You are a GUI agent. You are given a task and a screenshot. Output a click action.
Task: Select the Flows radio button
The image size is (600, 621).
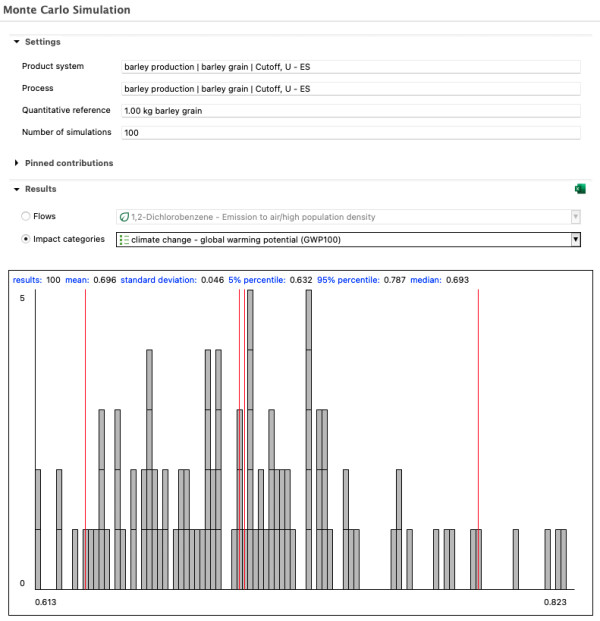[x=26, y=216]
